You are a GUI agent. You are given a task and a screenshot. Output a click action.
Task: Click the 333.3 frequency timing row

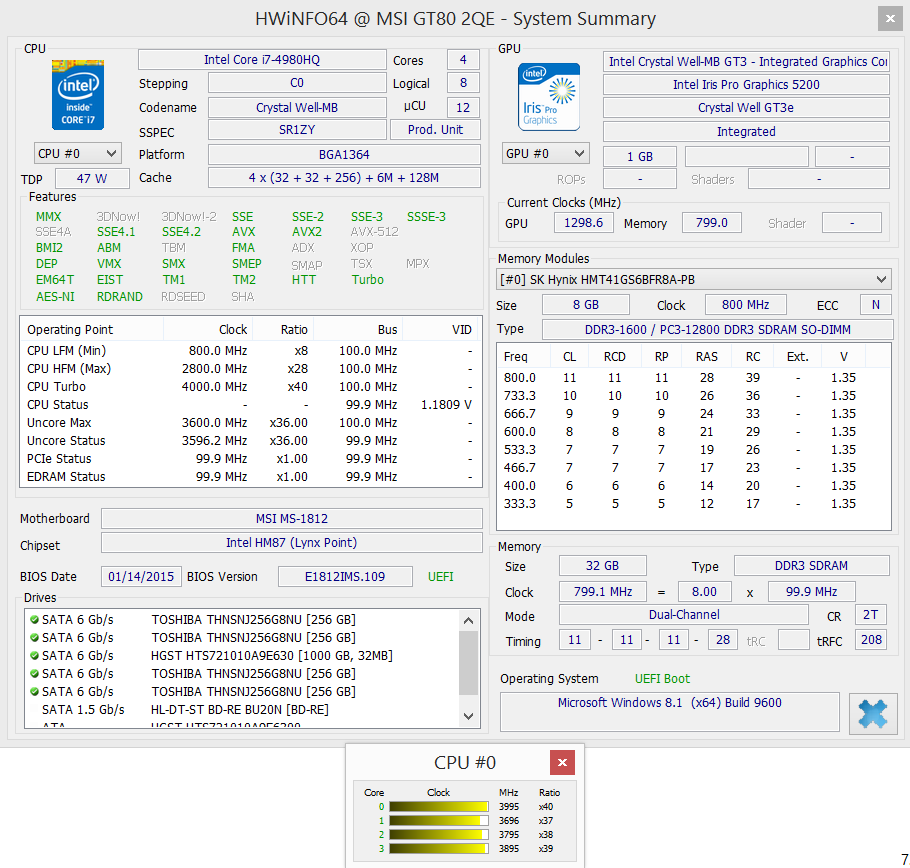coord(693,504)
